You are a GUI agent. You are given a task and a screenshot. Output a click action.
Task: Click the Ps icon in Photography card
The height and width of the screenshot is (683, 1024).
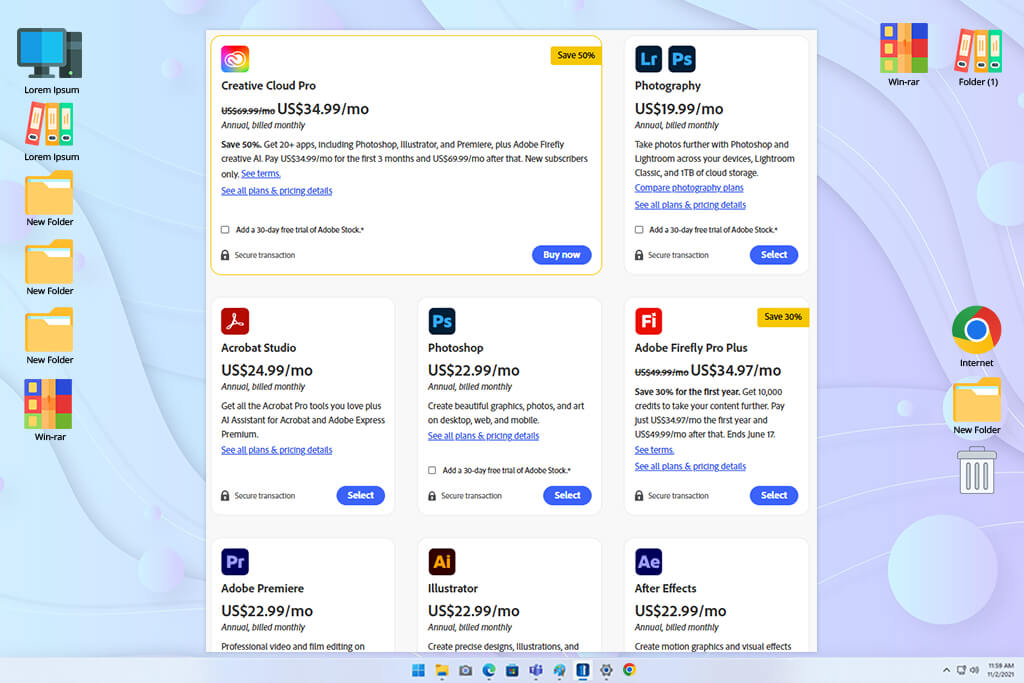click(682, 59)
